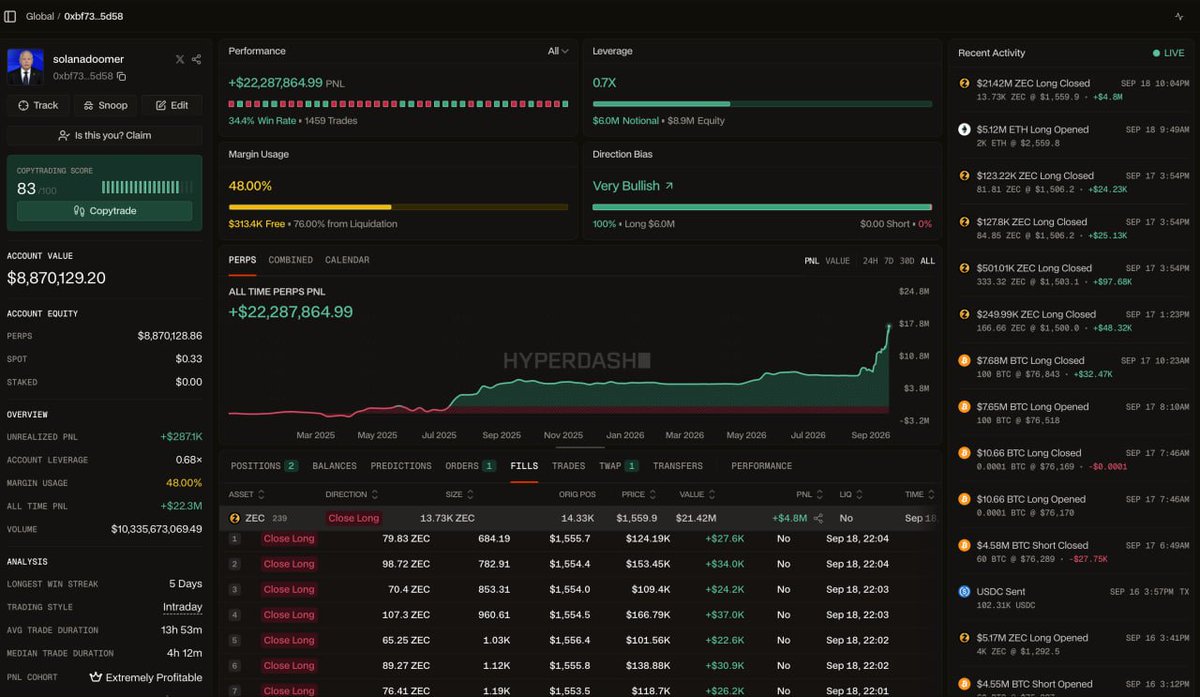This screenshot has width=1200, height=697.
Task: Switch to the CALENDAR chart tab
Action: (x=347, y=260)
